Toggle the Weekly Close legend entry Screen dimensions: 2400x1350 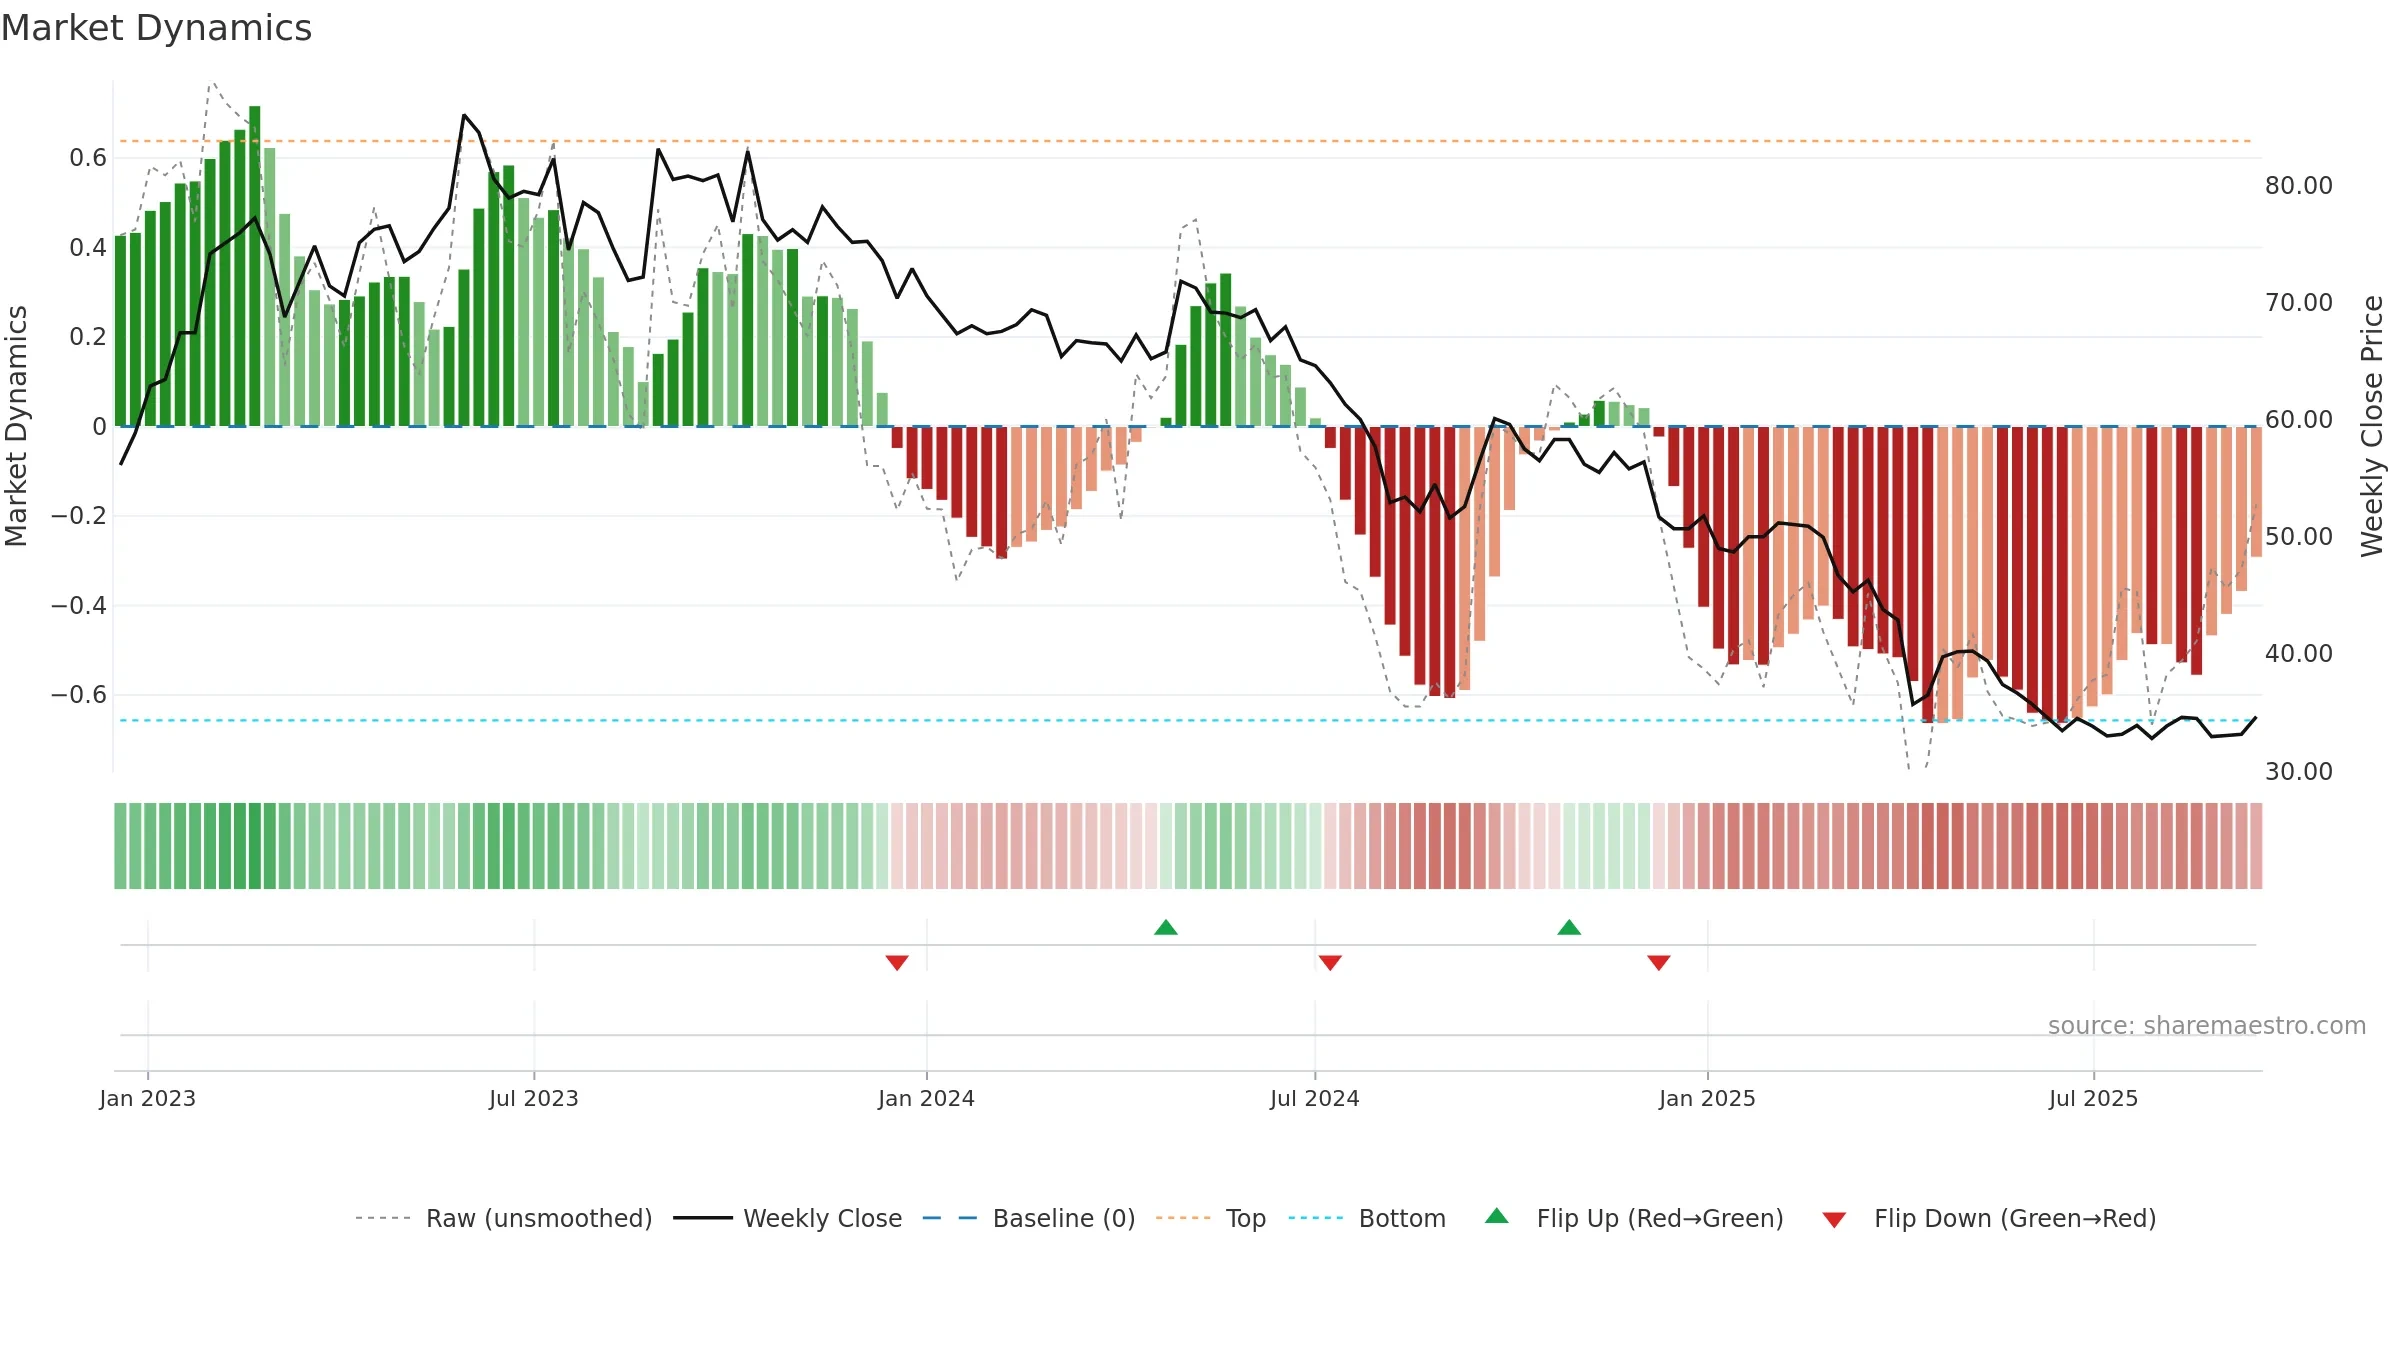[787, 1218]
